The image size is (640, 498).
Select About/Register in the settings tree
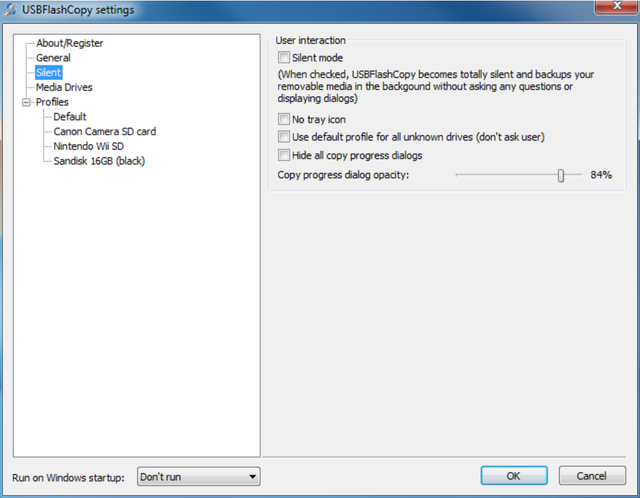[69, 43]
